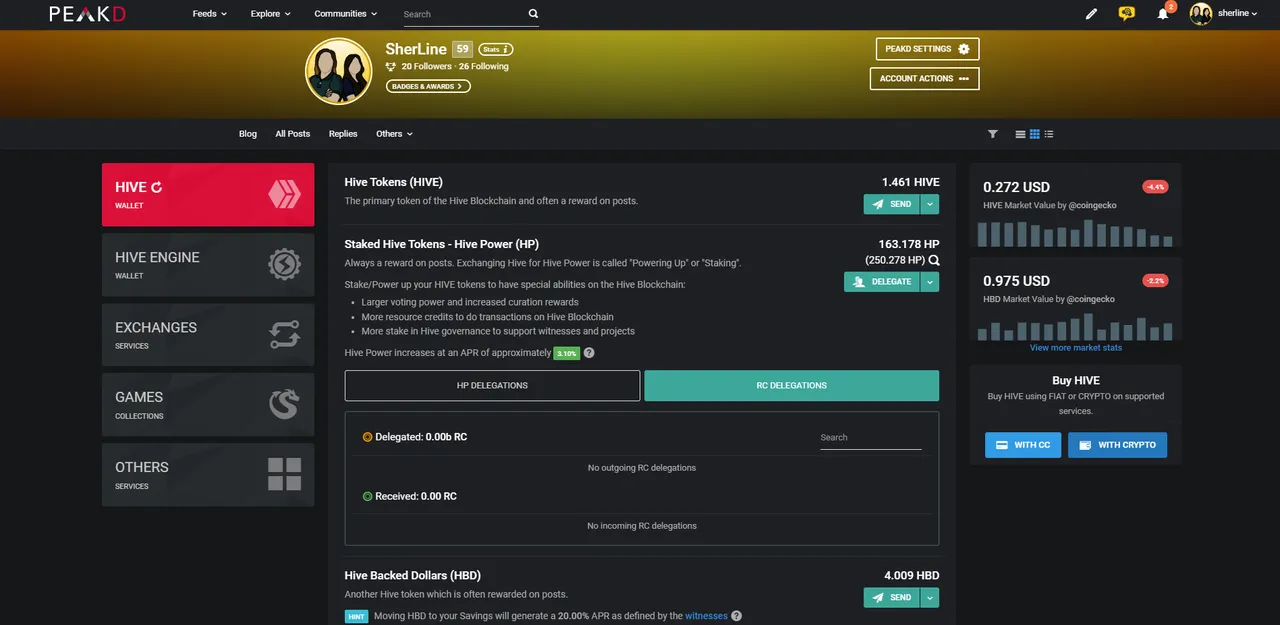Expand the Delegate dropdown arrow
The height and width of the screenshot is (625, 1280).
click(930, 282)
